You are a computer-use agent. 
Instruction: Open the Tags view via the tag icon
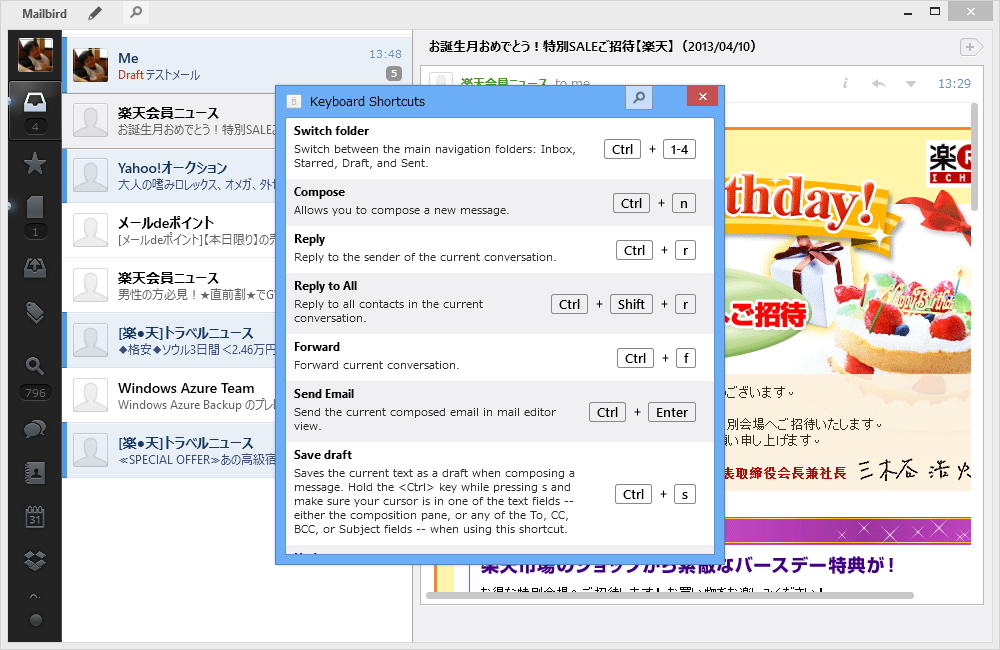click(34, 312)
